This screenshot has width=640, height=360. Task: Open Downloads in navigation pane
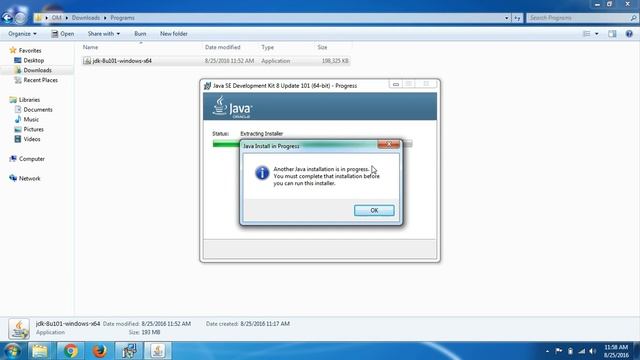(37, 70)
